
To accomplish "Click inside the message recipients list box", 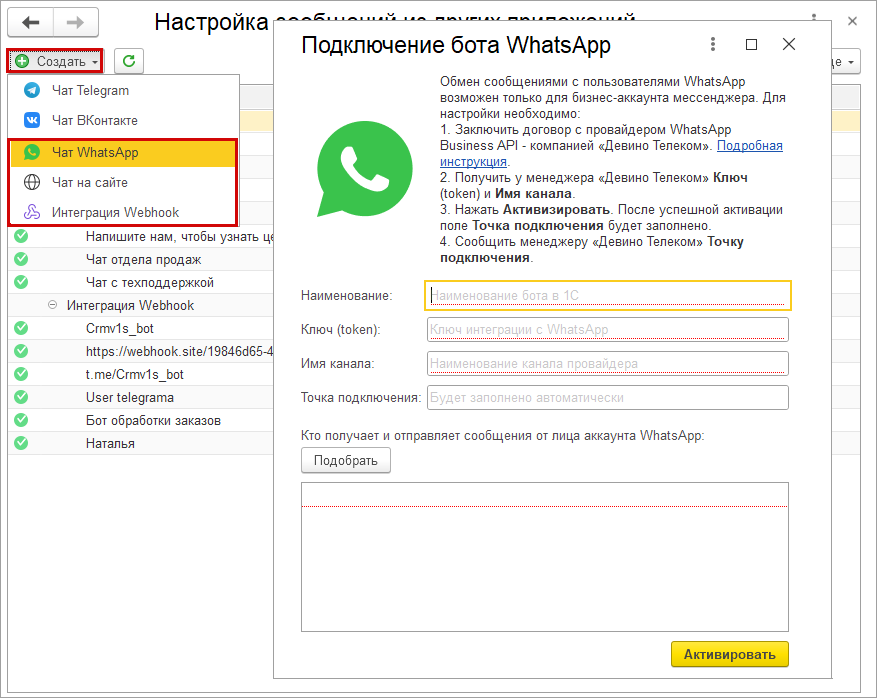I will [545, 557].
